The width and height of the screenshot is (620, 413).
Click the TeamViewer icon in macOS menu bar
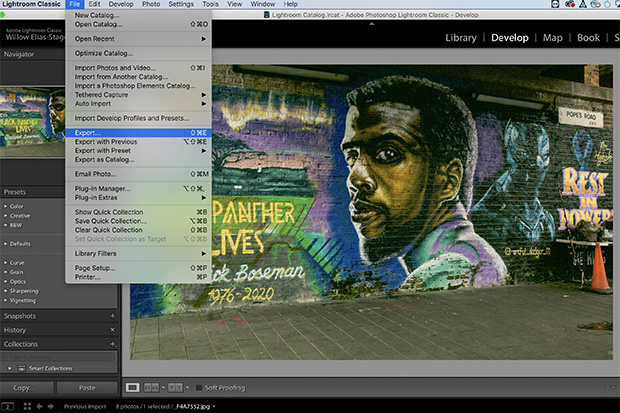tap(556, 4)
